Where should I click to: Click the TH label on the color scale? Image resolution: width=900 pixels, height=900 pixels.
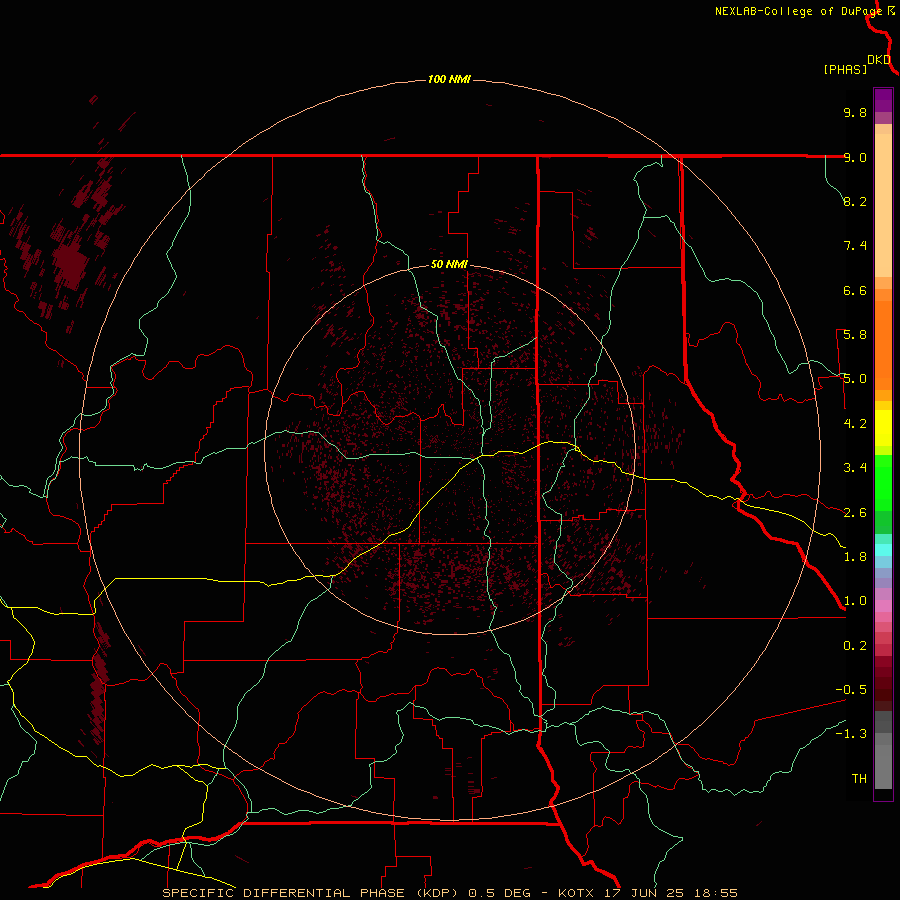859,779
